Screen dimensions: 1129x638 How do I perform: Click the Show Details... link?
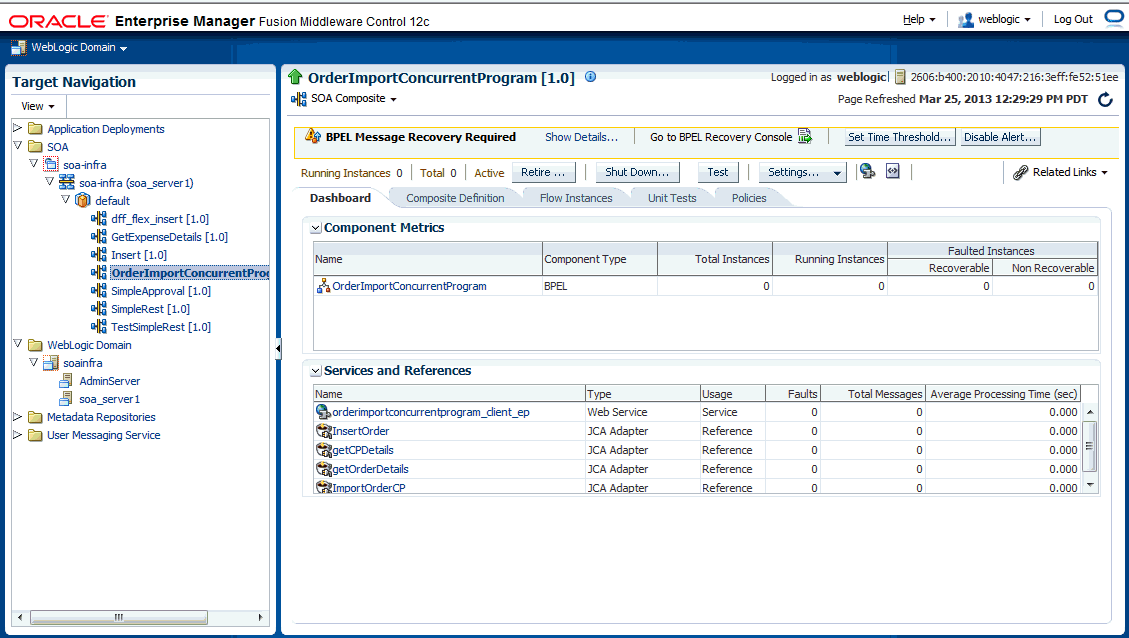coord(581,137)
